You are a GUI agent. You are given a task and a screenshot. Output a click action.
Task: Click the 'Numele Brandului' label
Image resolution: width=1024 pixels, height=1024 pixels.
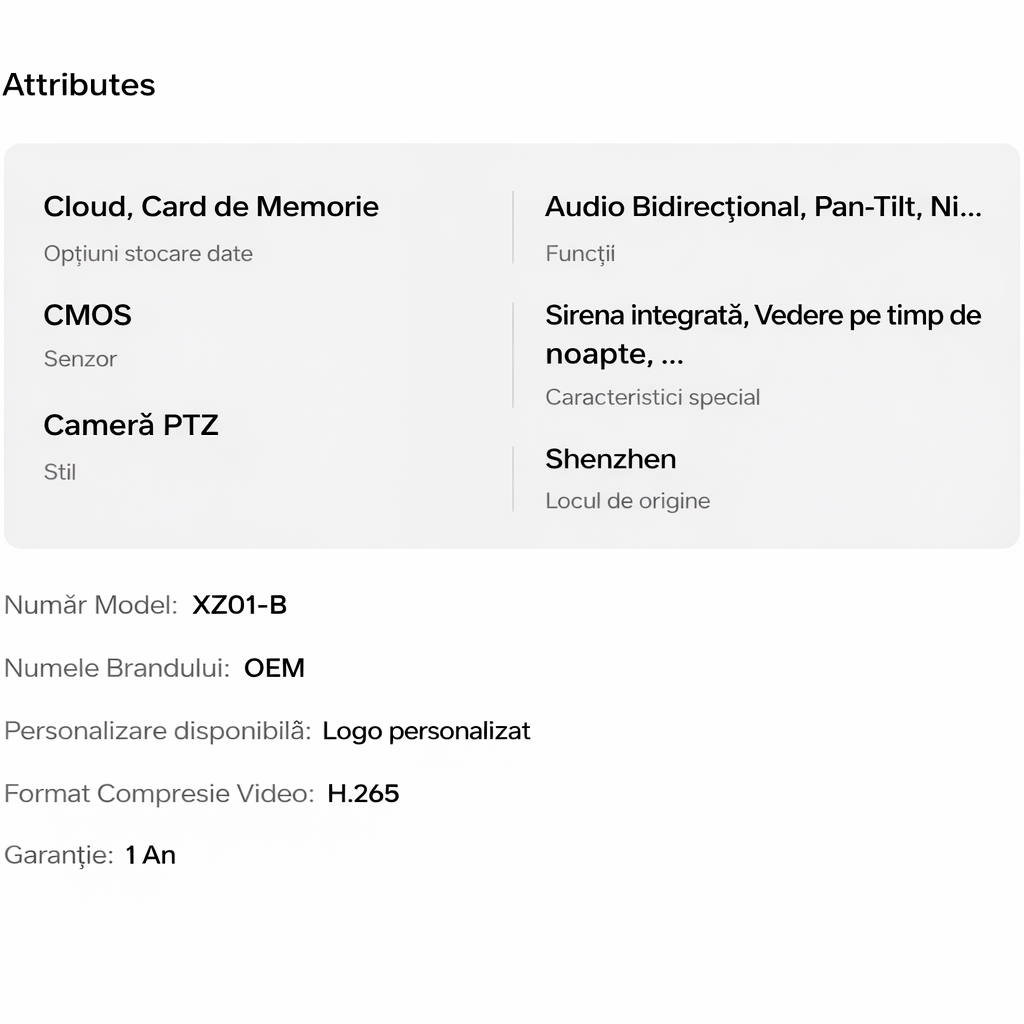coord(117,668)
